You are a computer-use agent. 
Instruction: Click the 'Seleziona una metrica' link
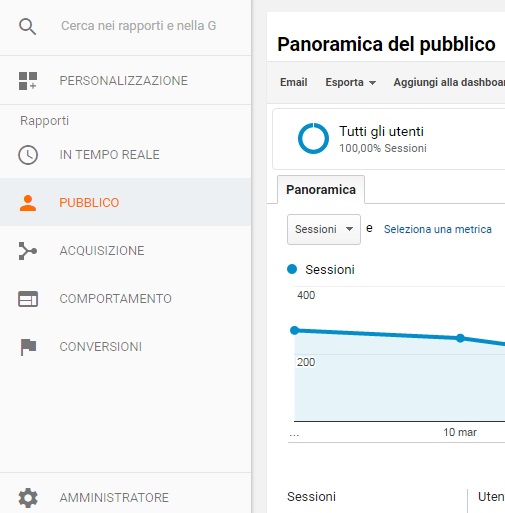[438, 229]
